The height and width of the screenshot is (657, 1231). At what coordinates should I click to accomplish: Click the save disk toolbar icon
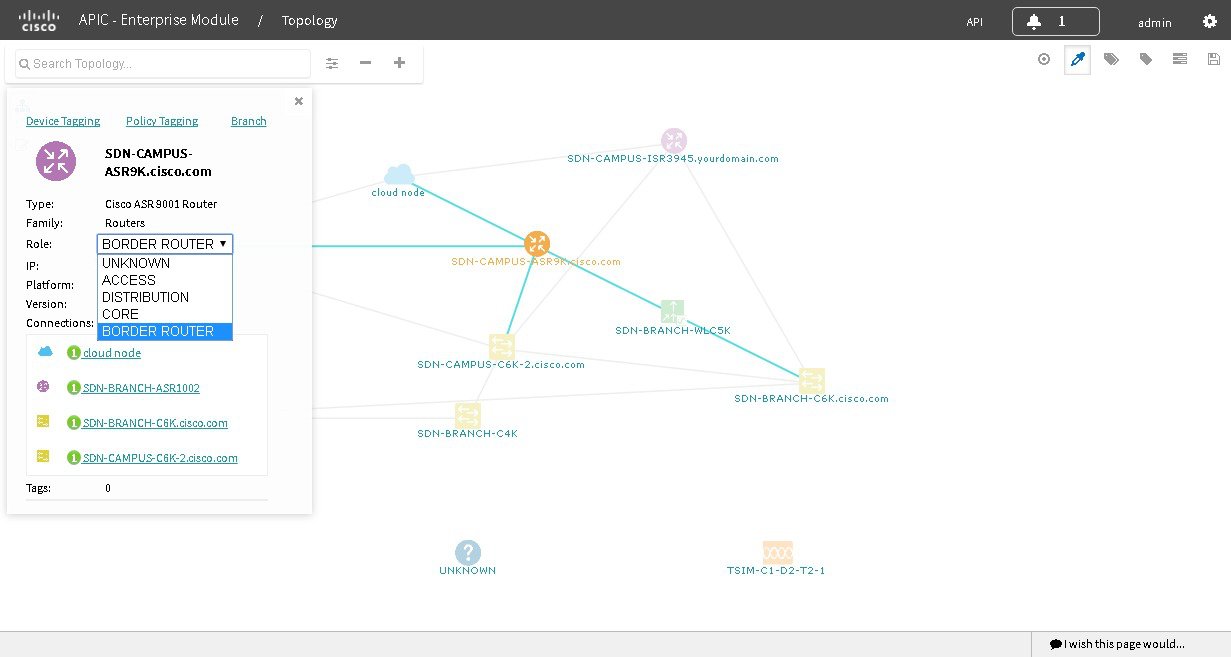1214,59
